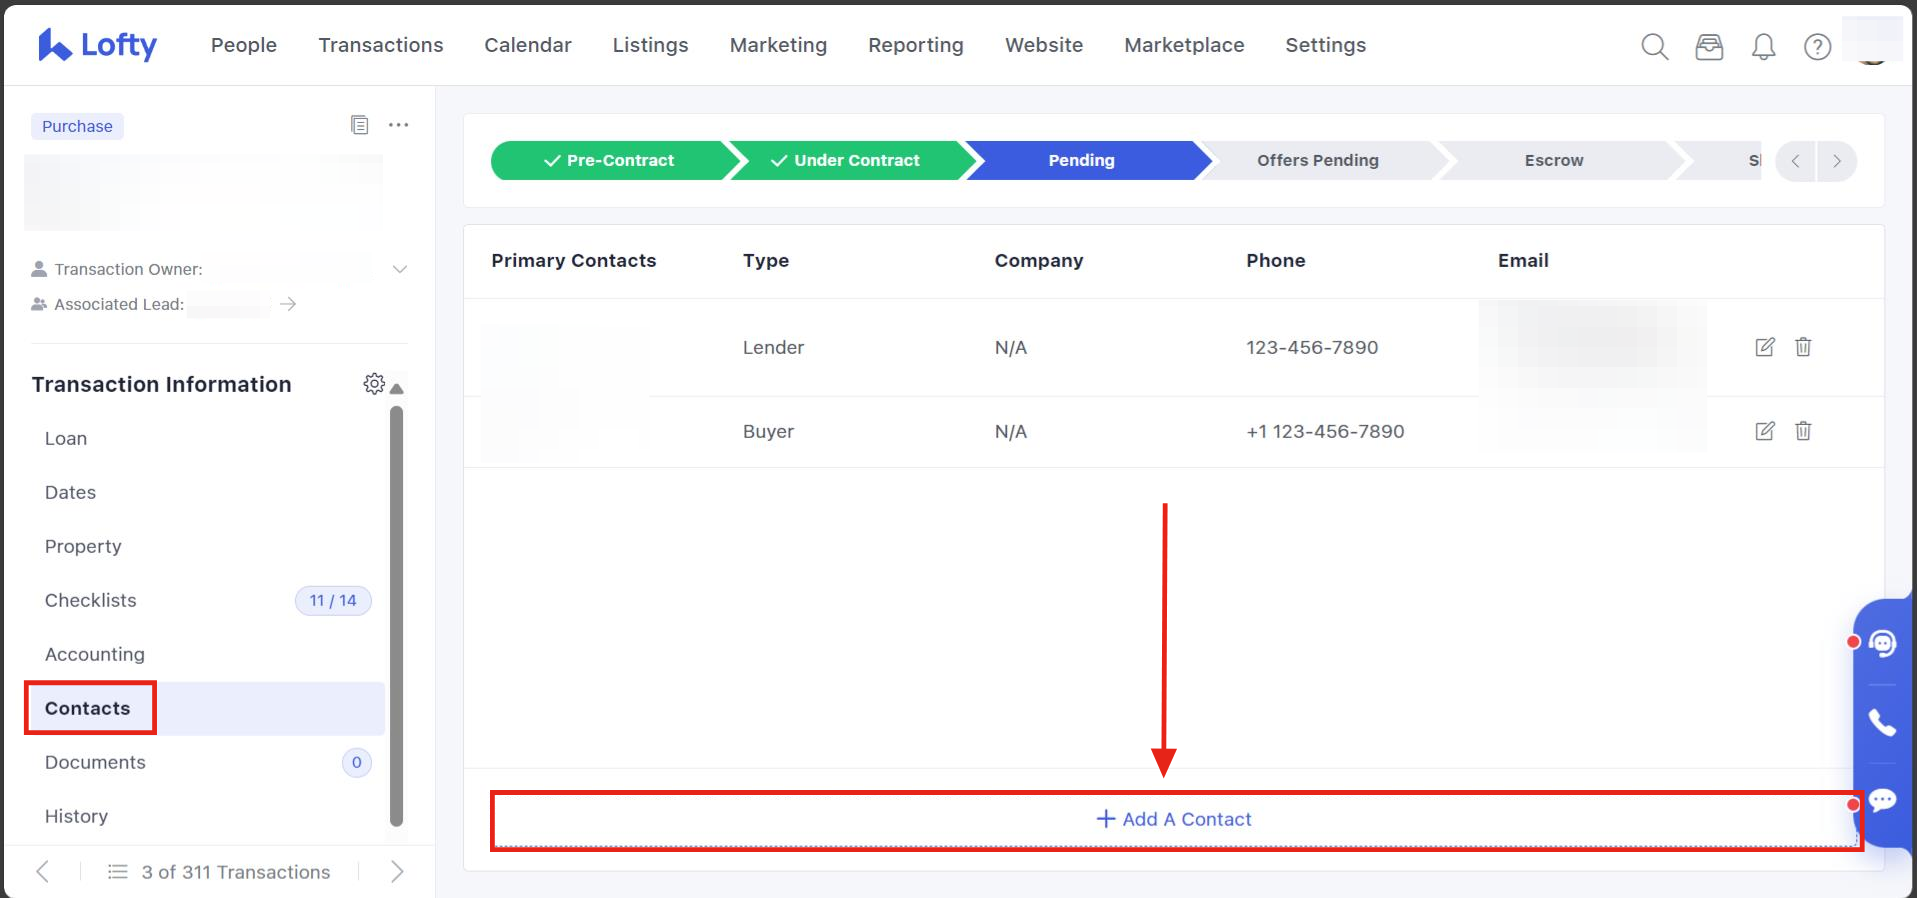
Task: Open the notifications bell
Action: [x=1763, y=46]
